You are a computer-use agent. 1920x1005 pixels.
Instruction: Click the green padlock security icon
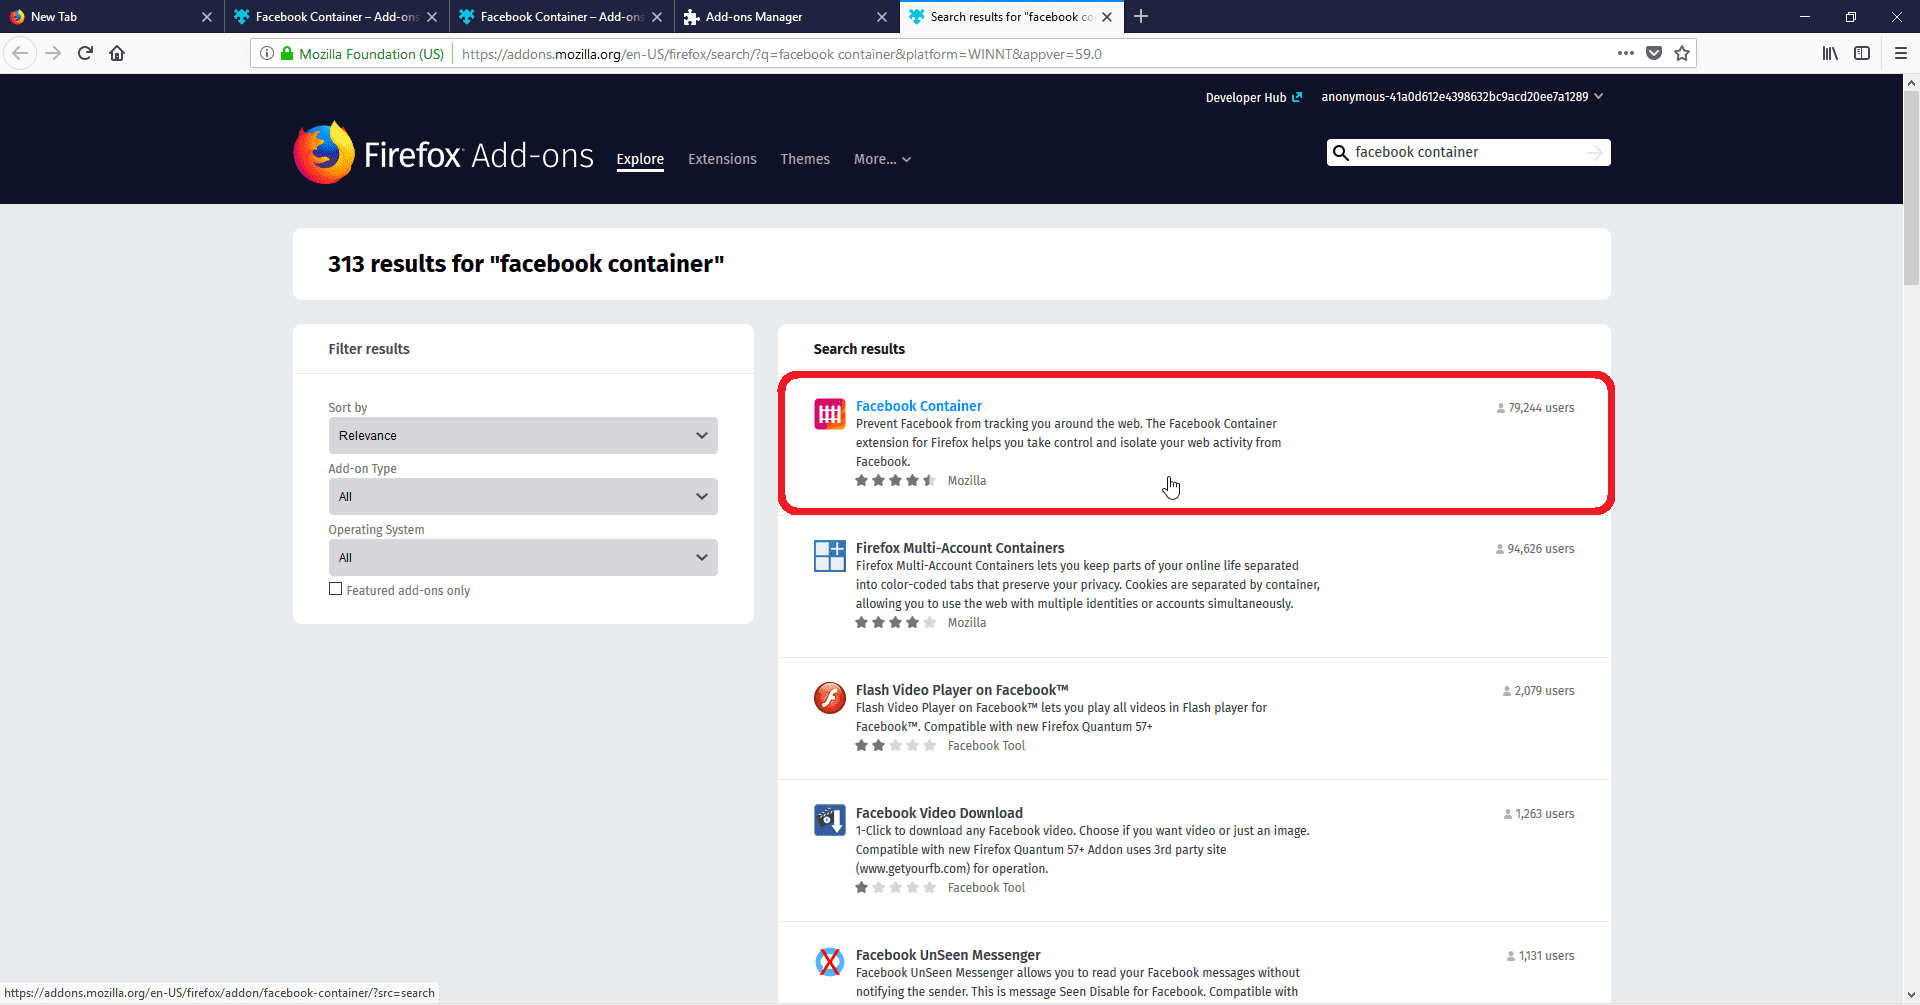[287, 54]
